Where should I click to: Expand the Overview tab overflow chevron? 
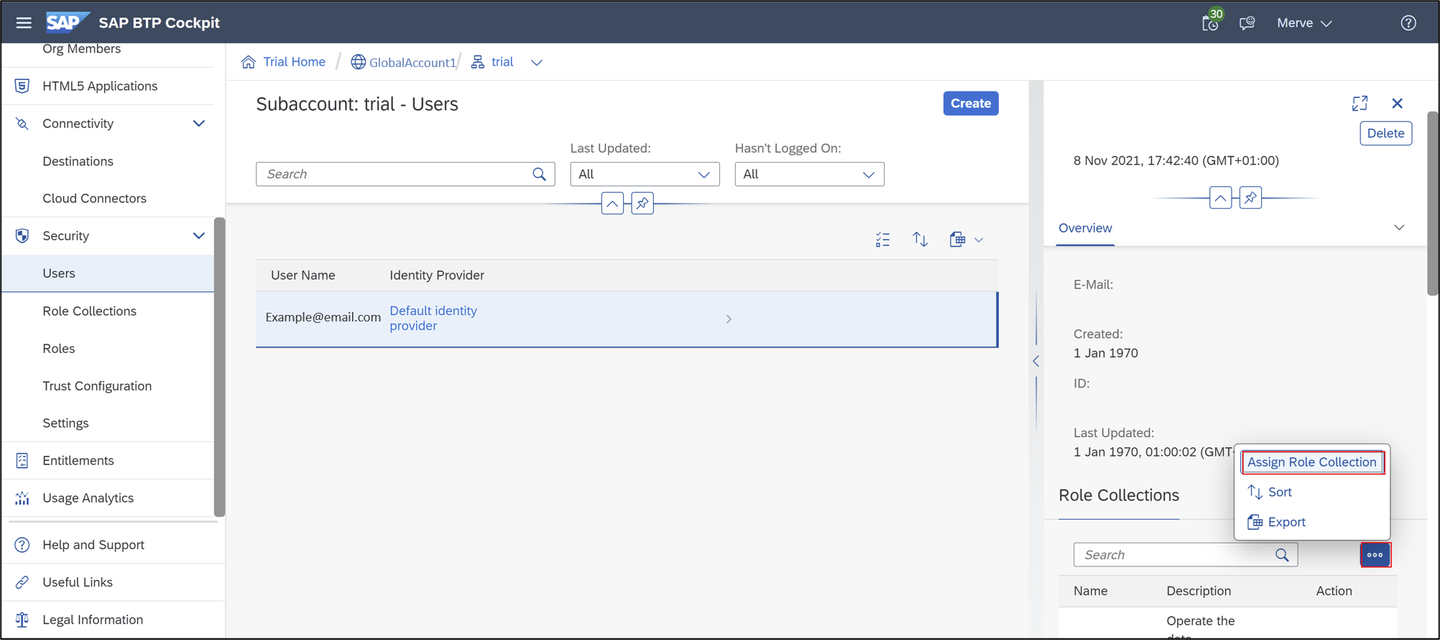click(1399, 228)
